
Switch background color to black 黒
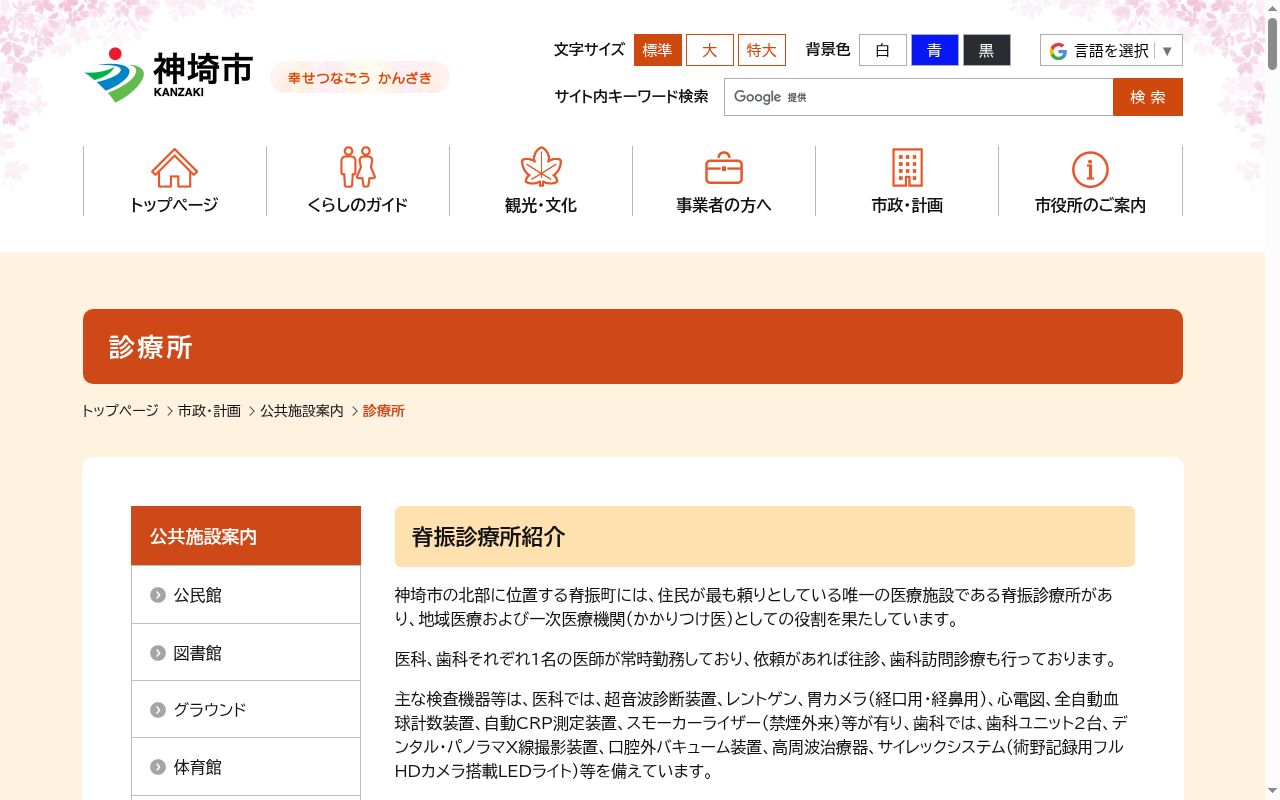click(x=987, y=50)
